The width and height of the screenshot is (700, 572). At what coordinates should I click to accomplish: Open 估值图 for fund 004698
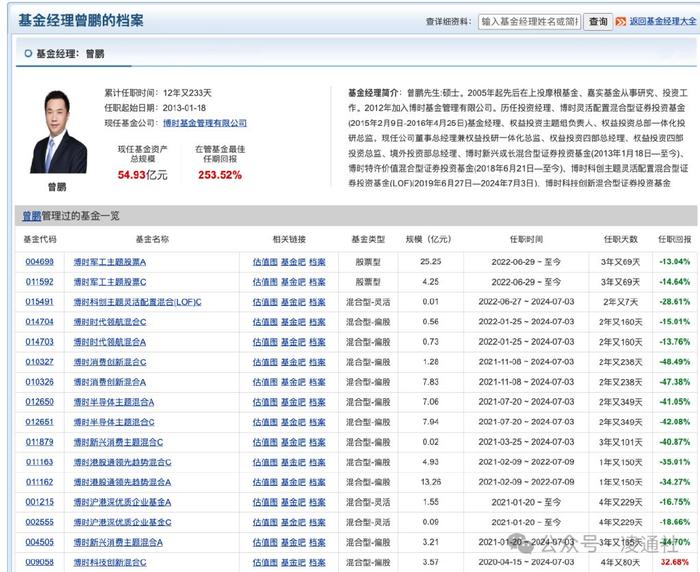(x=265, y=262)
